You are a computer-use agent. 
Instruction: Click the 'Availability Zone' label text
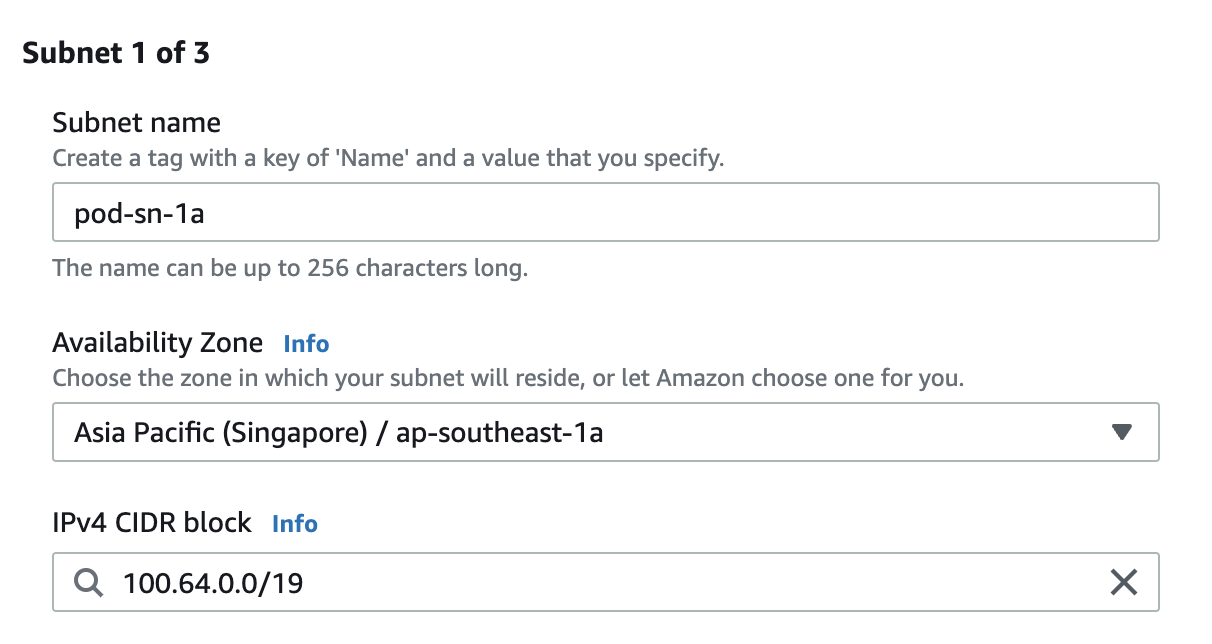pos(158,344)
